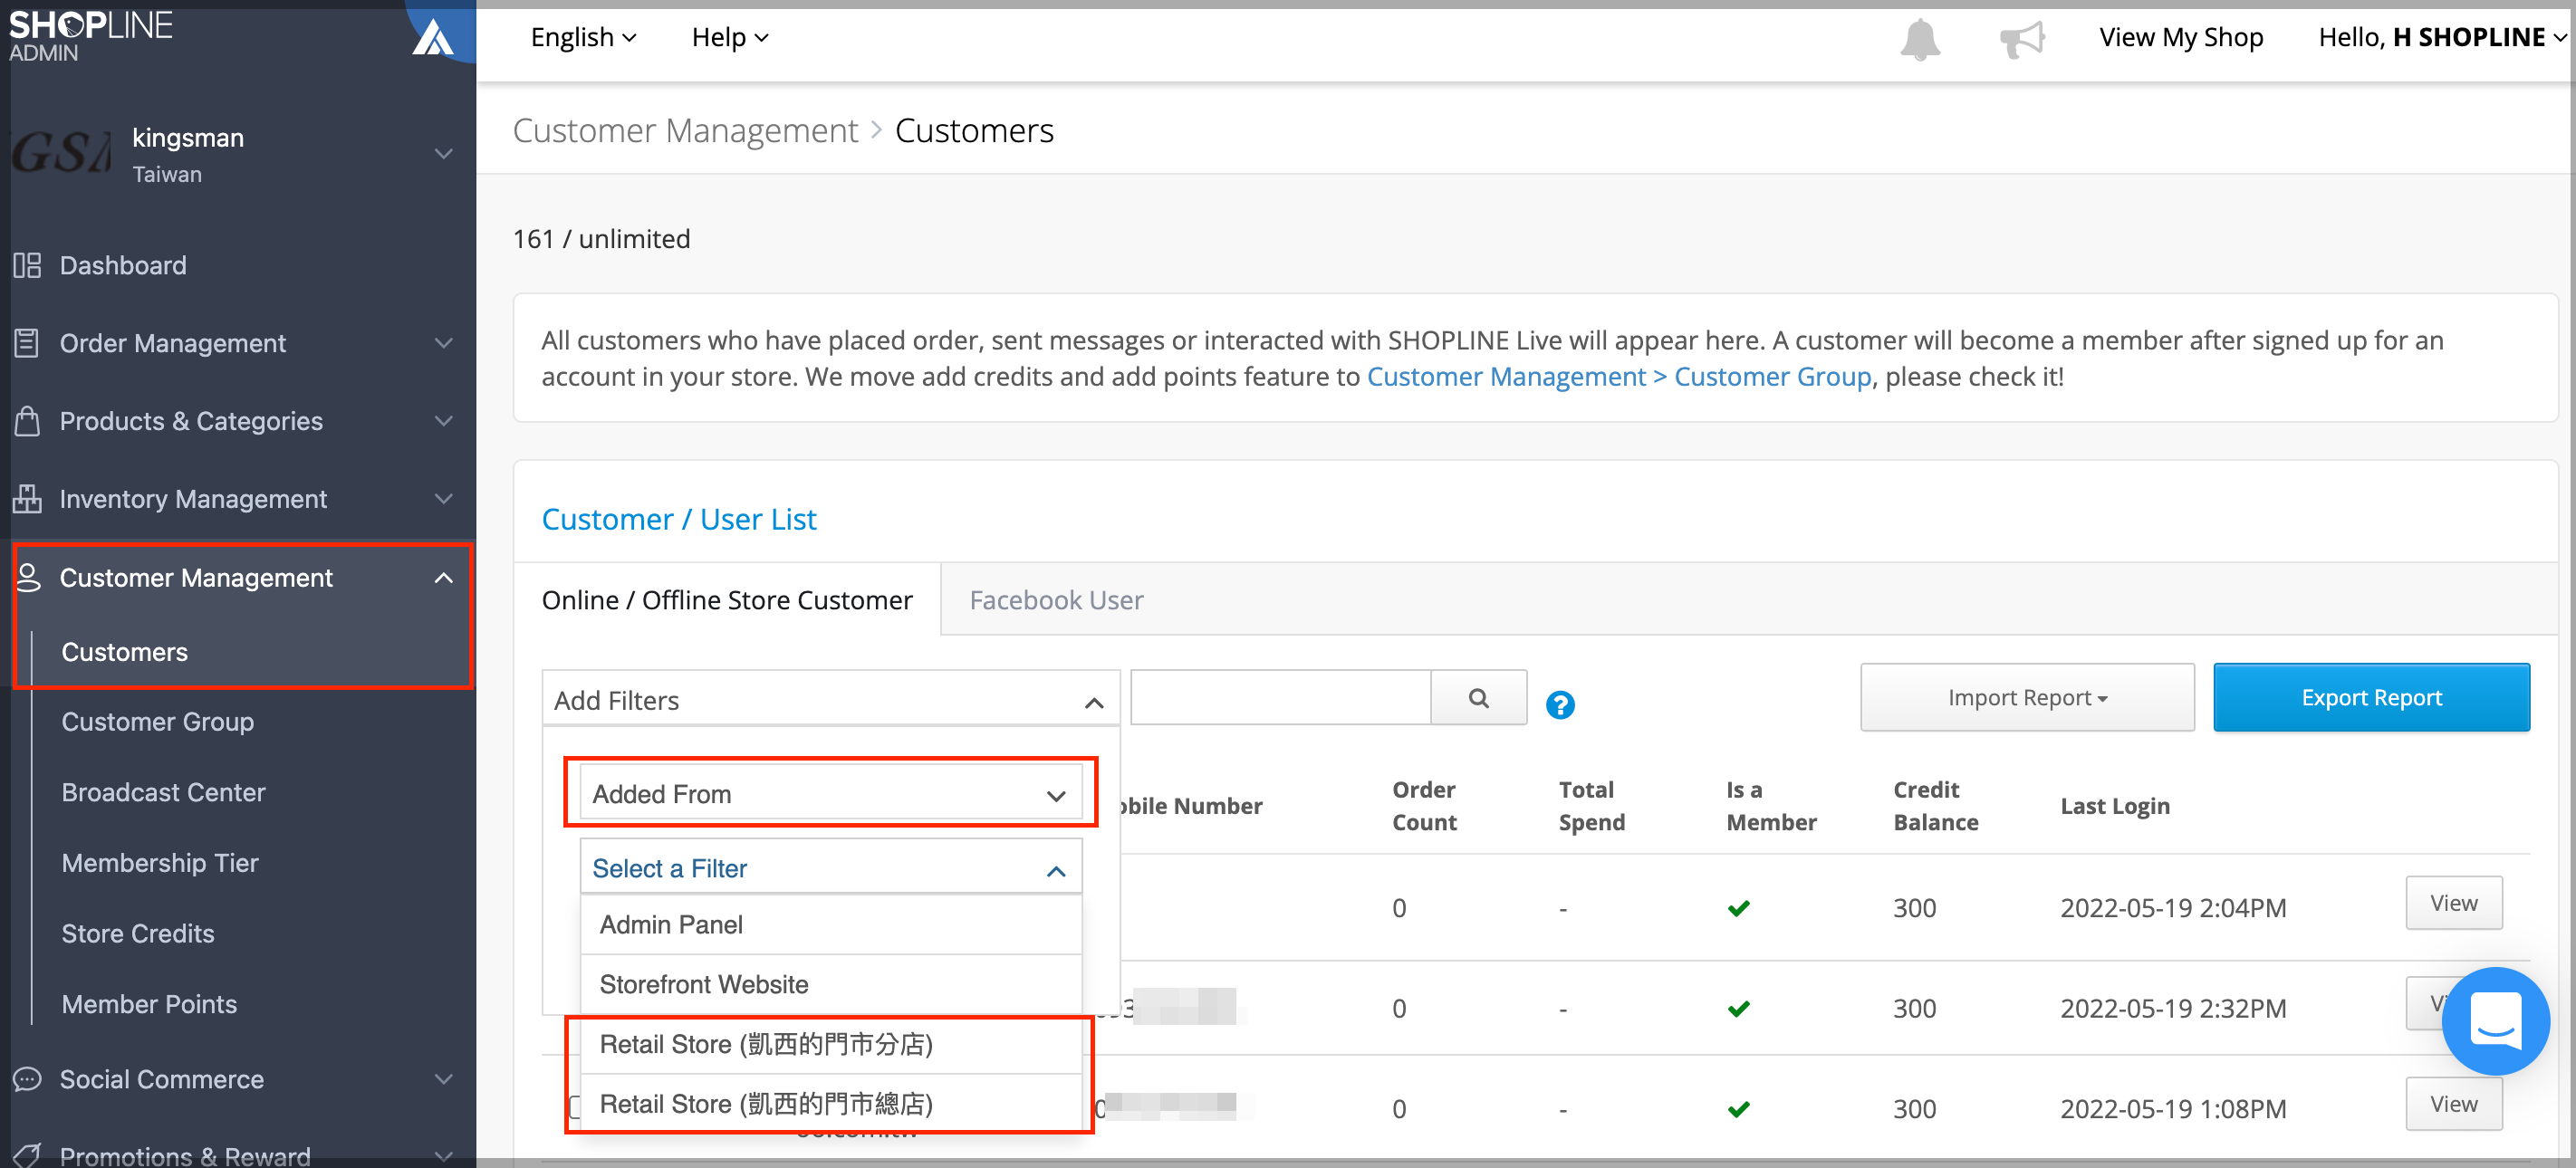Screen dimensions: 2576x1168
Task: Open the Hello, H SHOPLINE account menu
Action: pos(2441,37)
